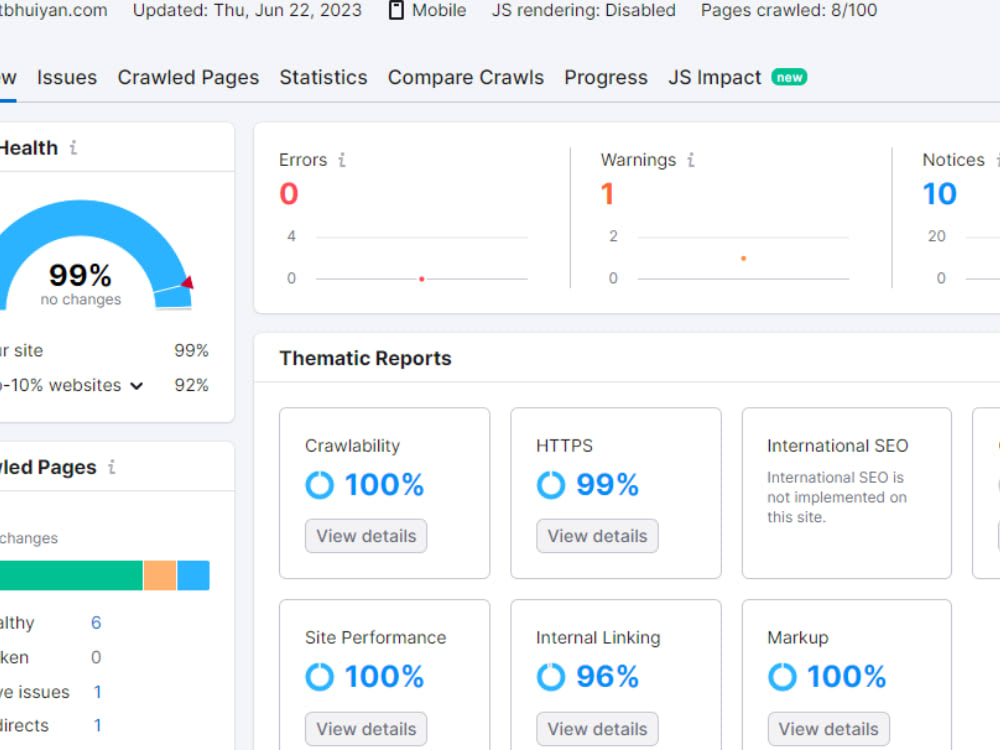View details for Markup
1000x750 pixels.
pos(828,729)
